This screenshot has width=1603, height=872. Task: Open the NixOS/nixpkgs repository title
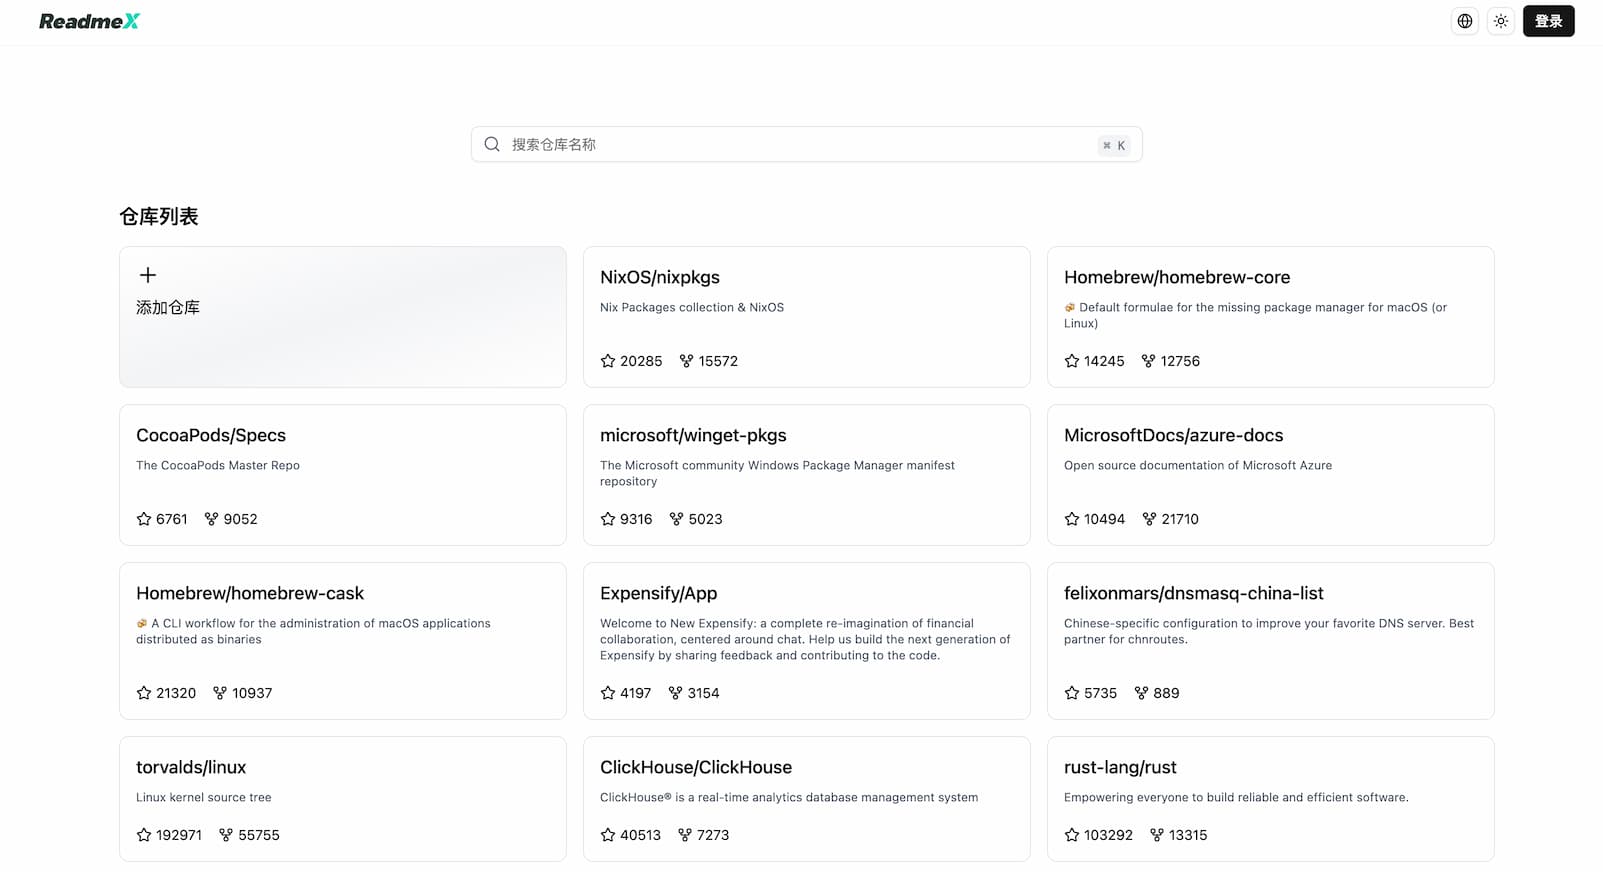tap(660, 277)
